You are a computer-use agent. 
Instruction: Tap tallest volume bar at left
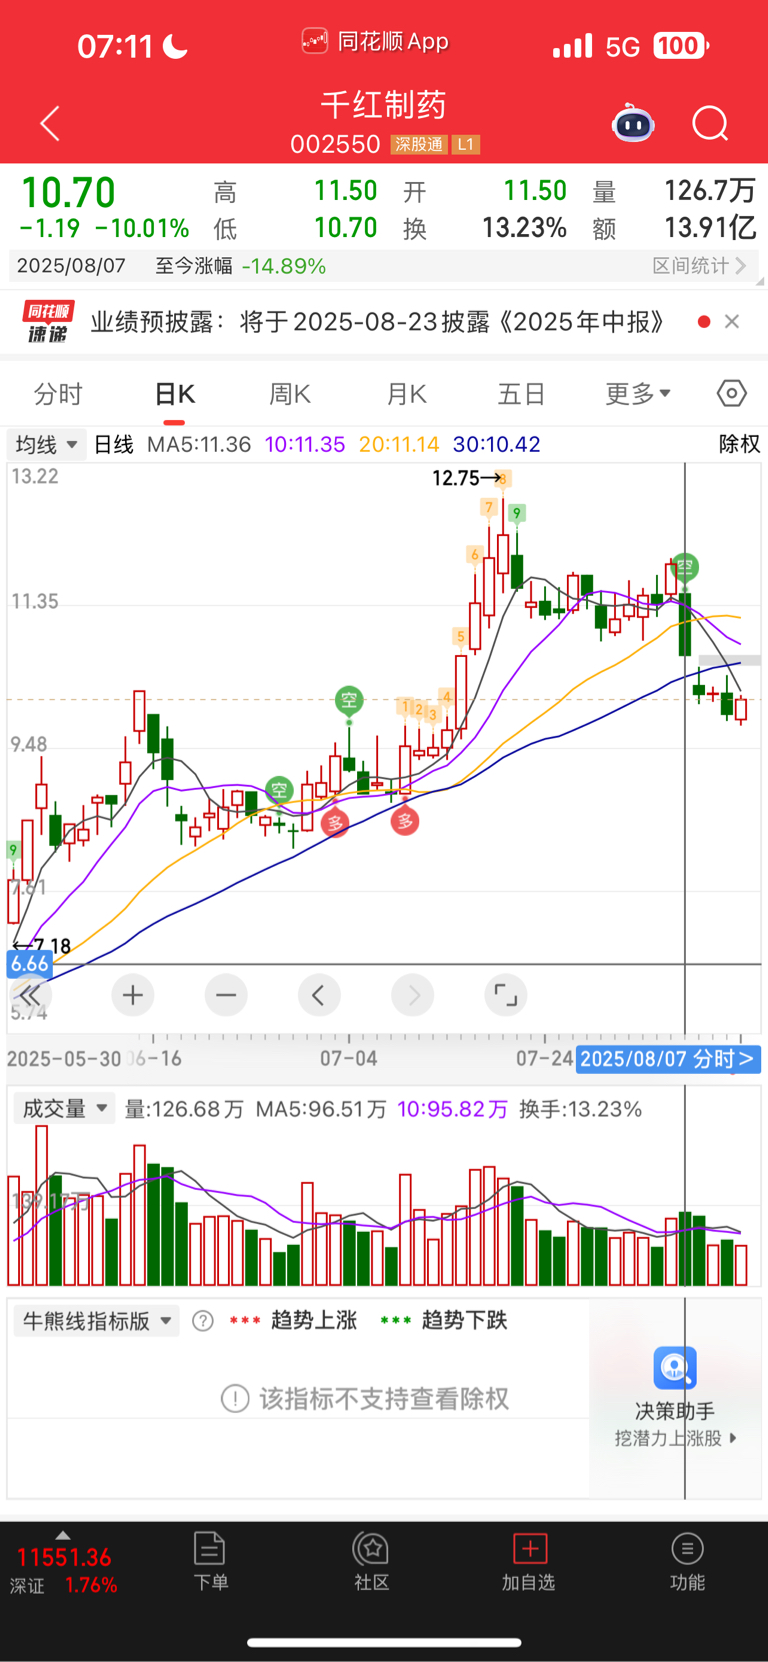[42, 1205]
